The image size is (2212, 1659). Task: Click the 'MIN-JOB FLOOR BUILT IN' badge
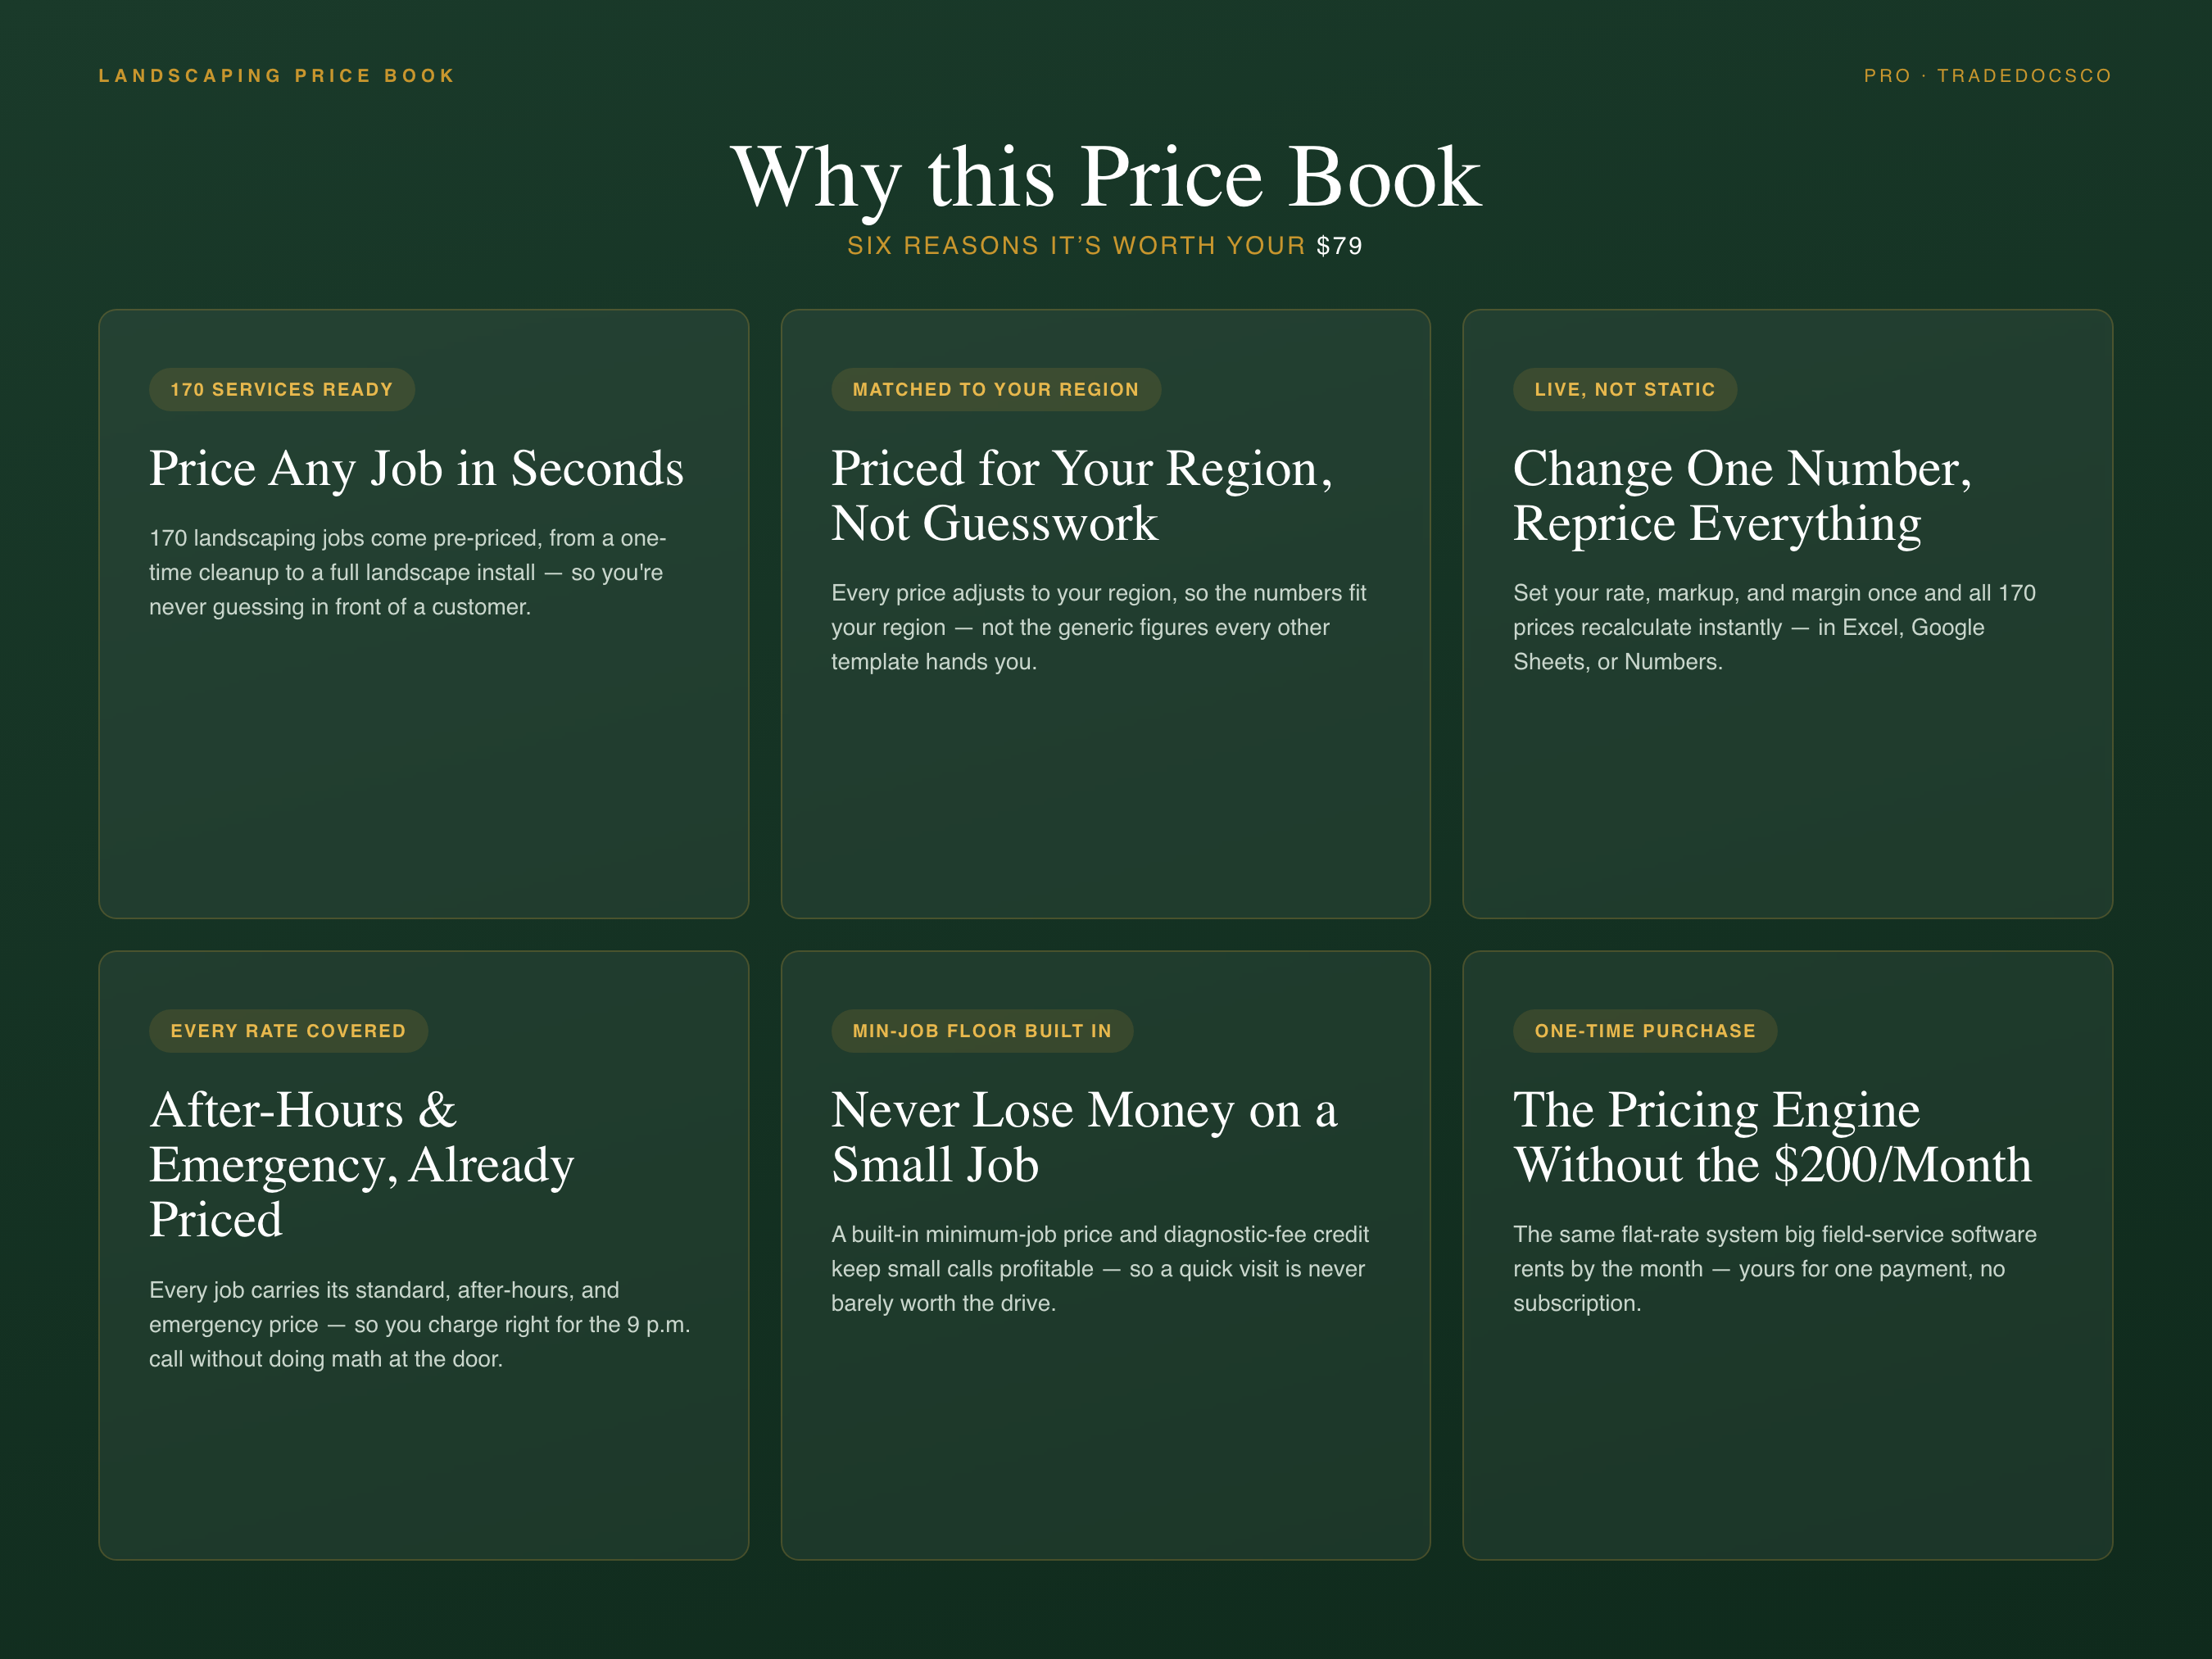click(x=982, y=1031)
